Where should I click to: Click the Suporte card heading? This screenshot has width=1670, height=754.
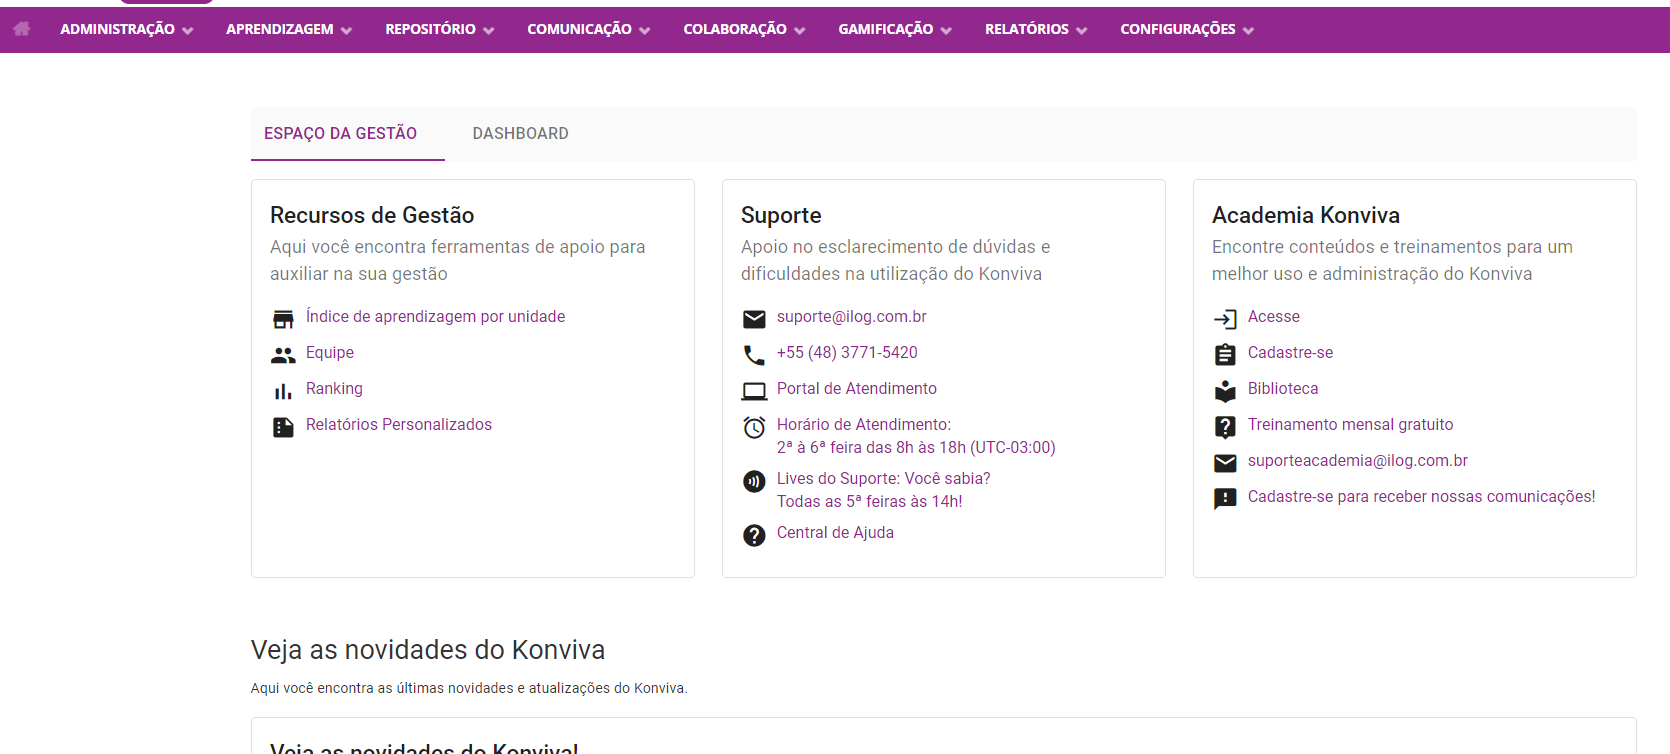(x=781, y=215)
